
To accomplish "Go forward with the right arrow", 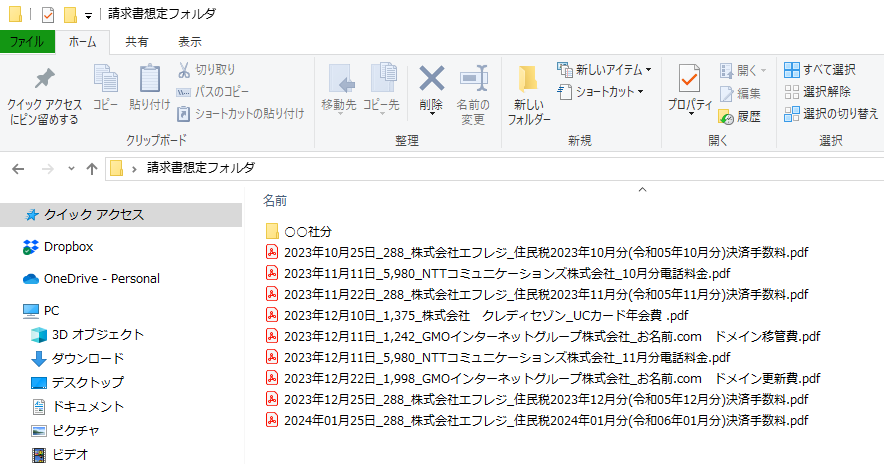I will [x=48, y=169].
